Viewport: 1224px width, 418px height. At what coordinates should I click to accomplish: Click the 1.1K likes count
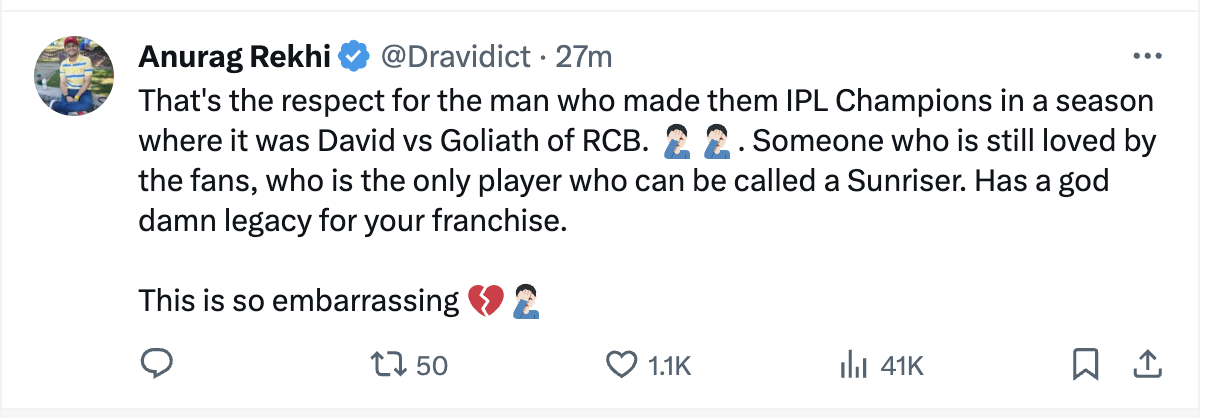click(669, 366)
